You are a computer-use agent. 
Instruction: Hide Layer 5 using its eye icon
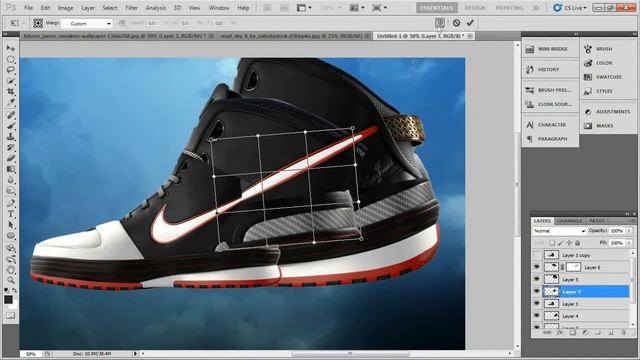click(537, 280)
